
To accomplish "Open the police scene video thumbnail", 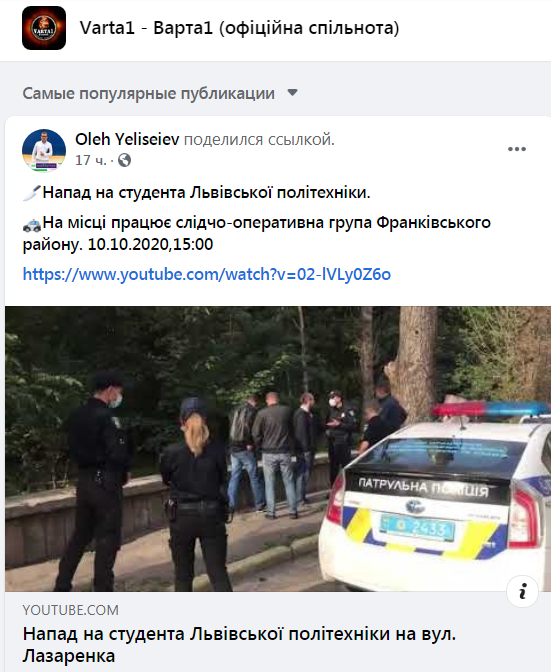I will tap(278, 449).
